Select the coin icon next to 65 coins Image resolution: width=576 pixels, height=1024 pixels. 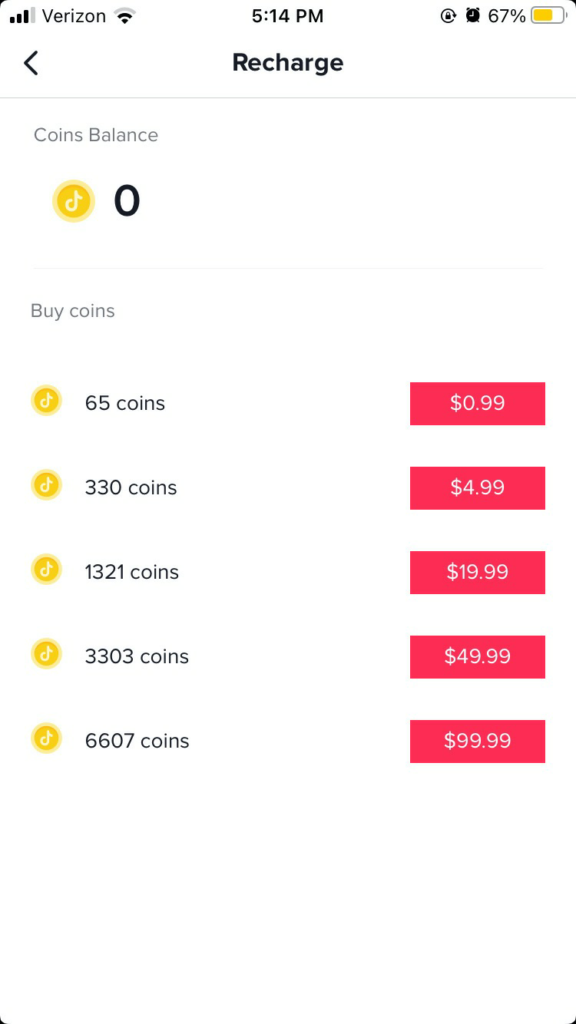click(x=46, y=403)
